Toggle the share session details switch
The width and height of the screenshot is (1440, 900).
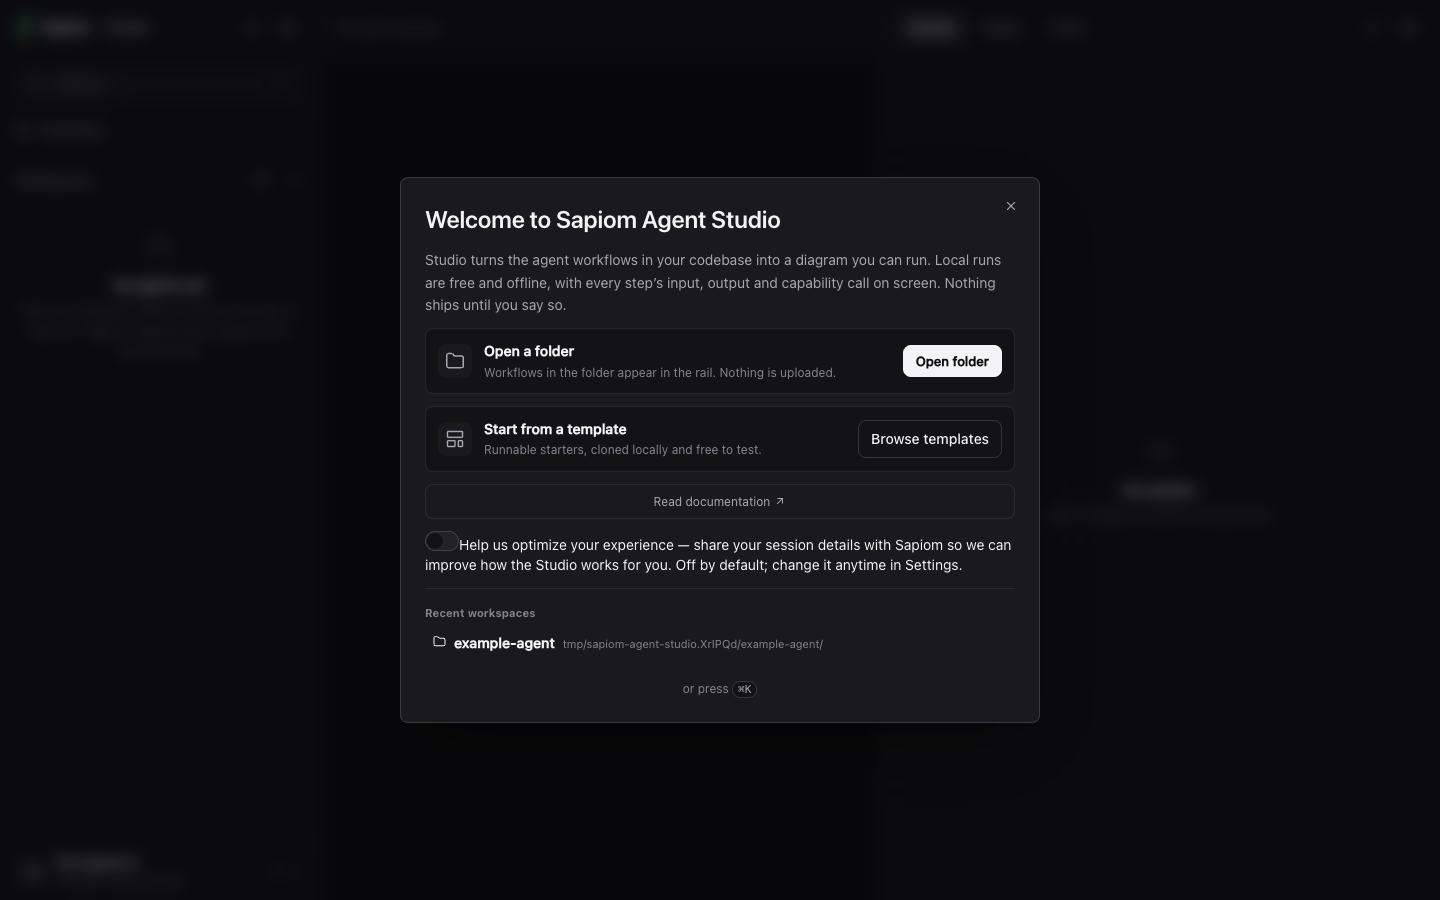click(x=442, y=541)
